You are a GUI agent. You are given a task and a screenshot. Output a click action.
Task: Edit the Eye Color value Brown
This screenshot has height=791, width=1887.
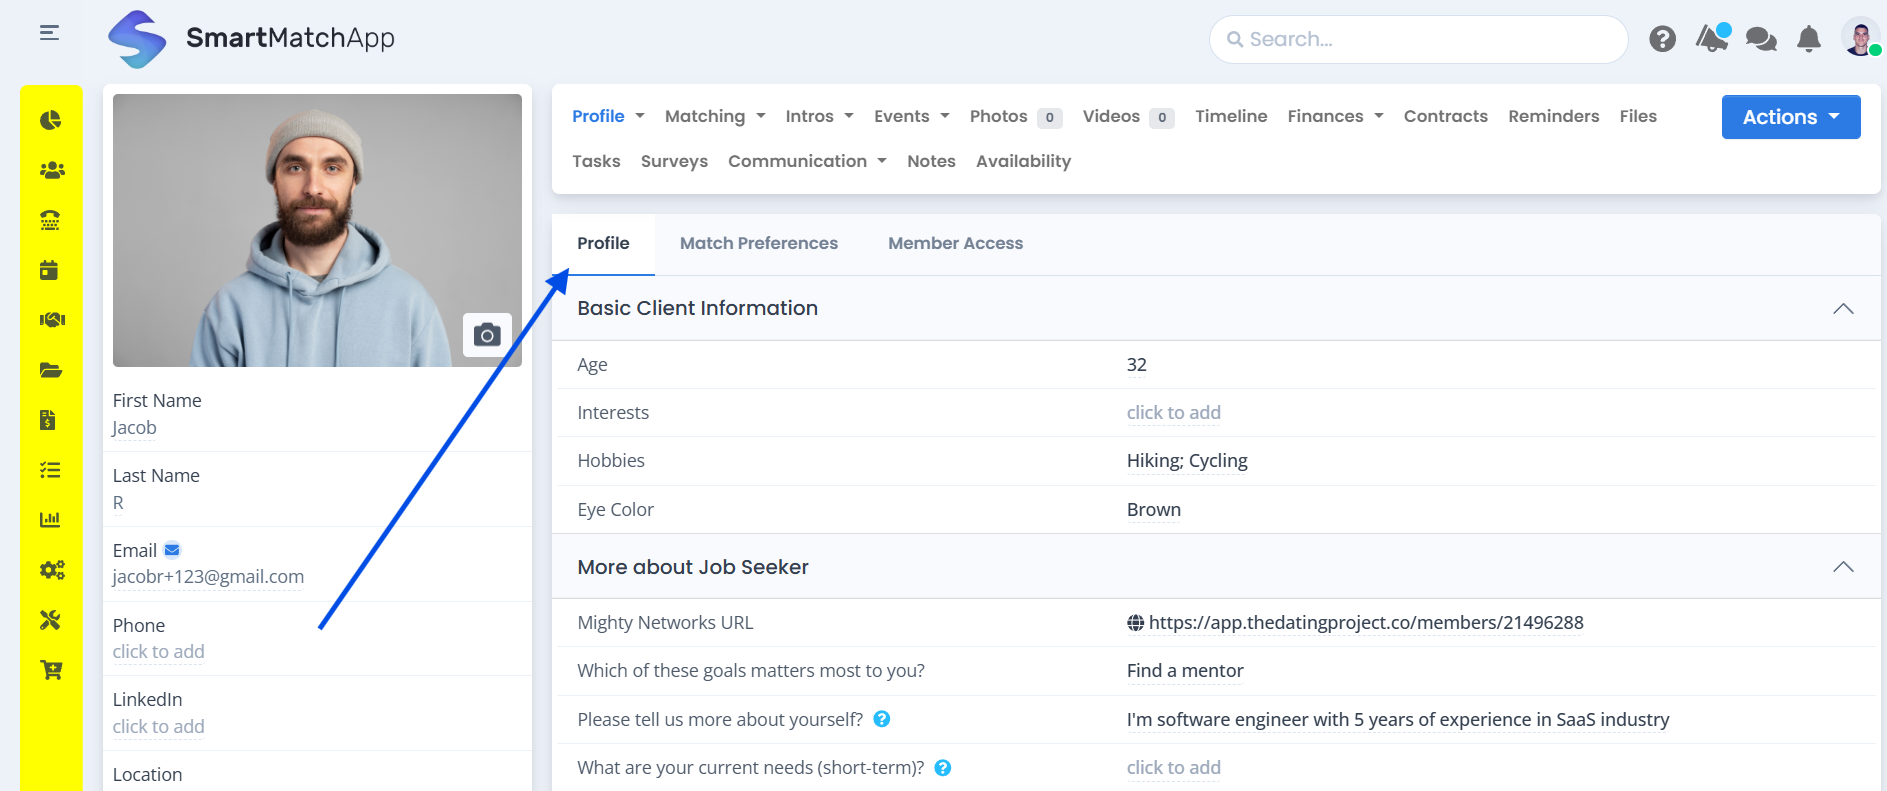(x=1154, y=510)
